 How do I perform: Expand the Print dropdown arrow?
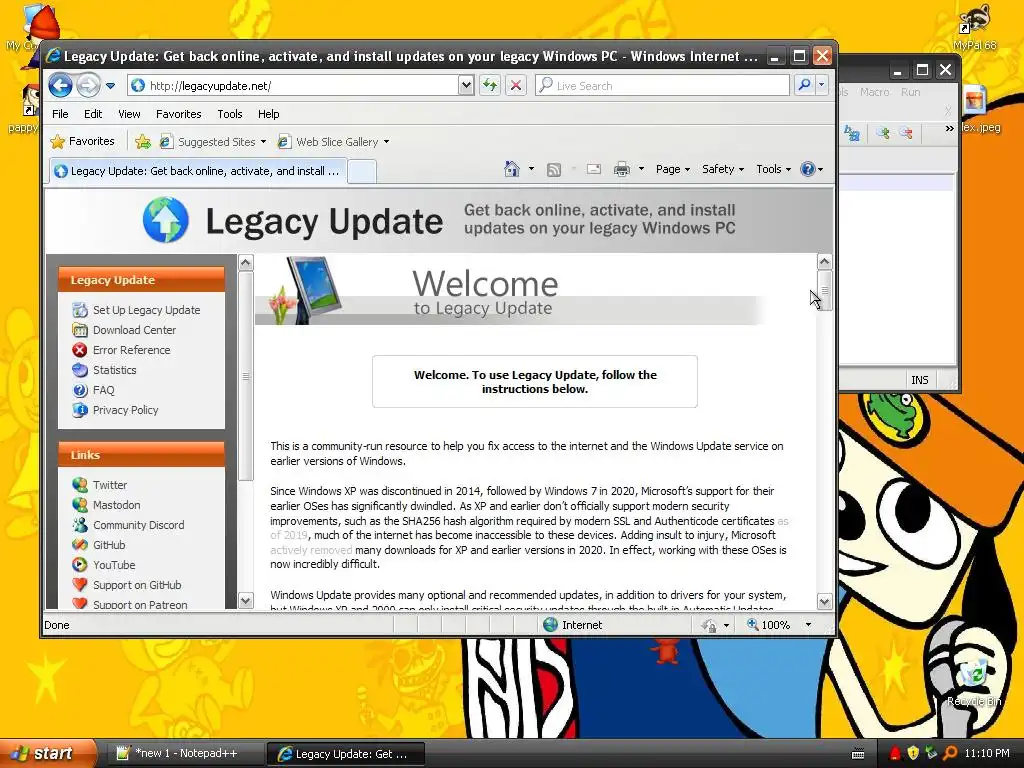(x=641, y=169)
